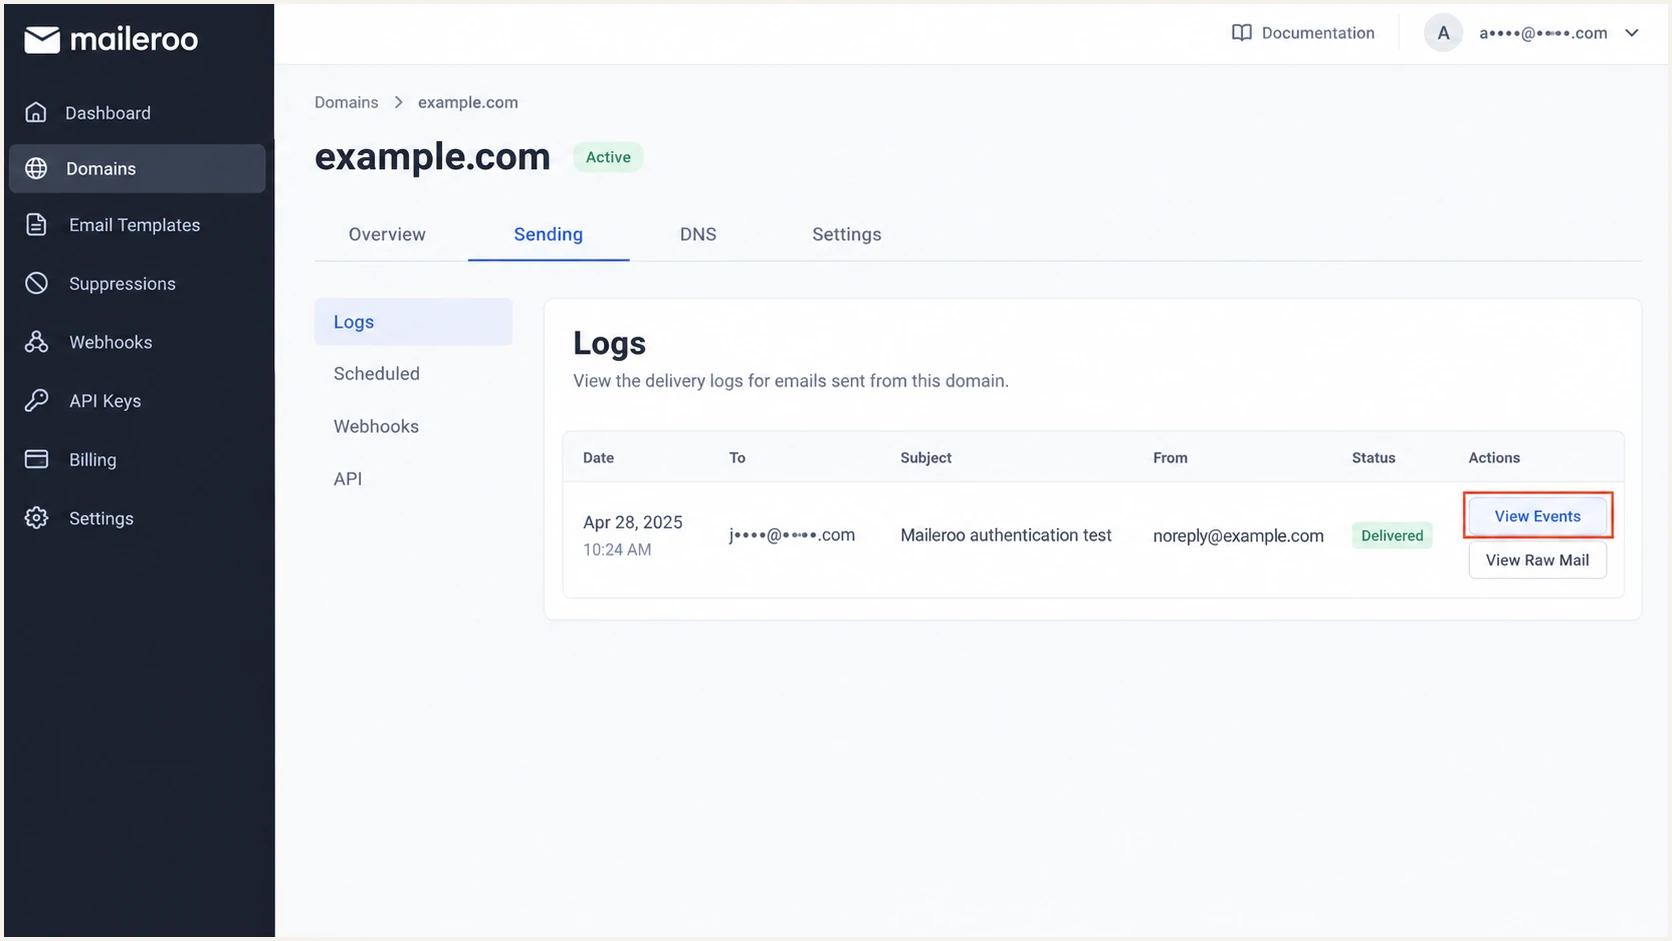Expand the account dropdown chevron
The image size is (1672, 941).
click(1632, 33)
